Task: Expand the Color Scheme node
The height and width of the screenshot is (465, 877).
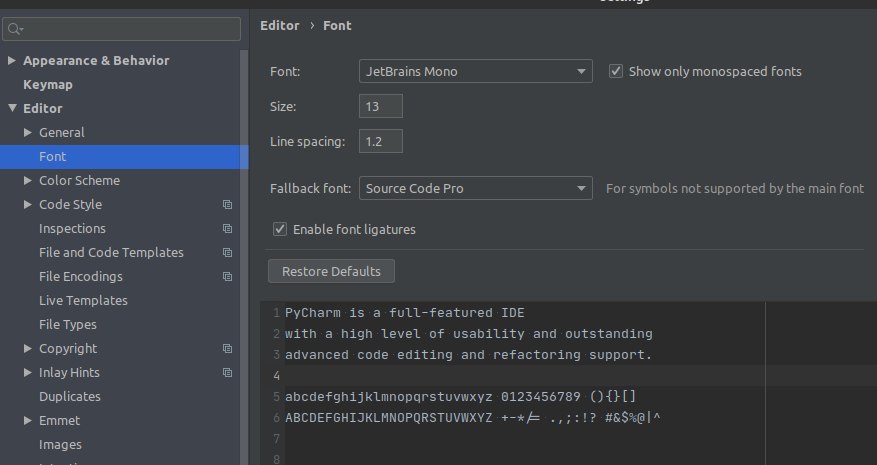Action: 28,181
